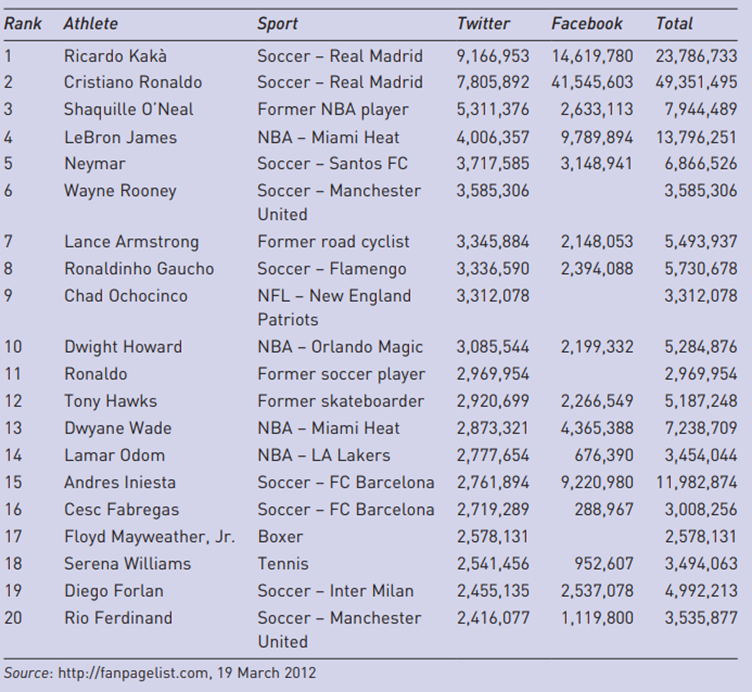The width and height of the screenshot is (752, 692).
Task: Click the Twitter column header
Action: (x=483, y=23)
